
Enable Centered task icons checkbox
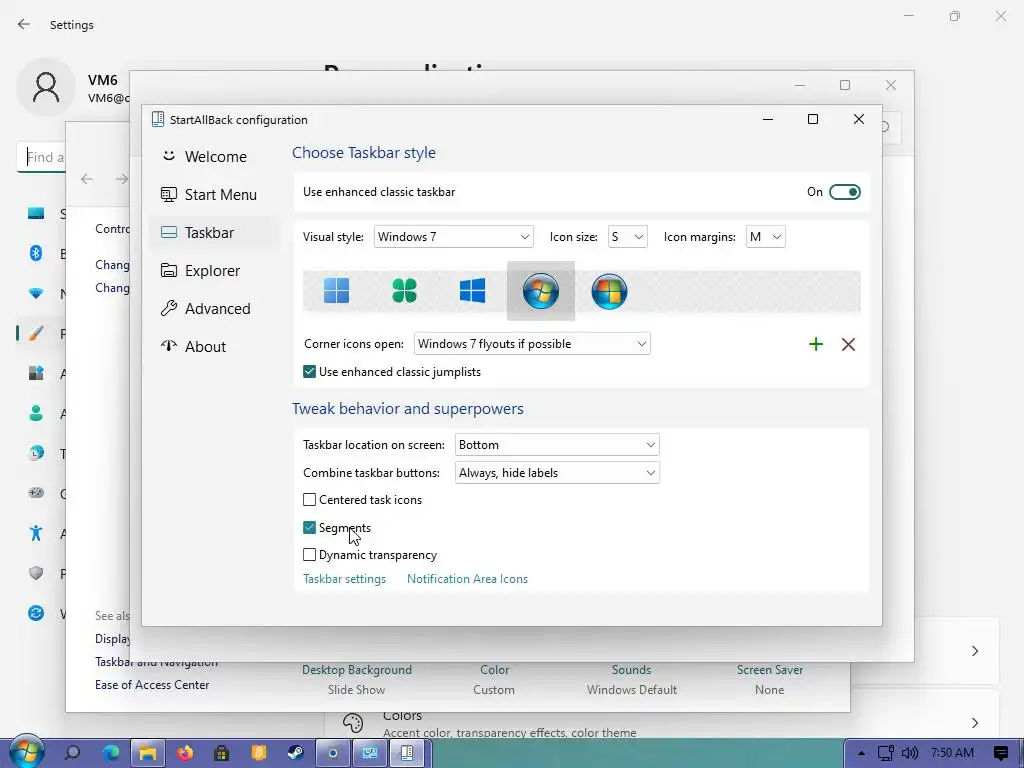click(310, 500)
